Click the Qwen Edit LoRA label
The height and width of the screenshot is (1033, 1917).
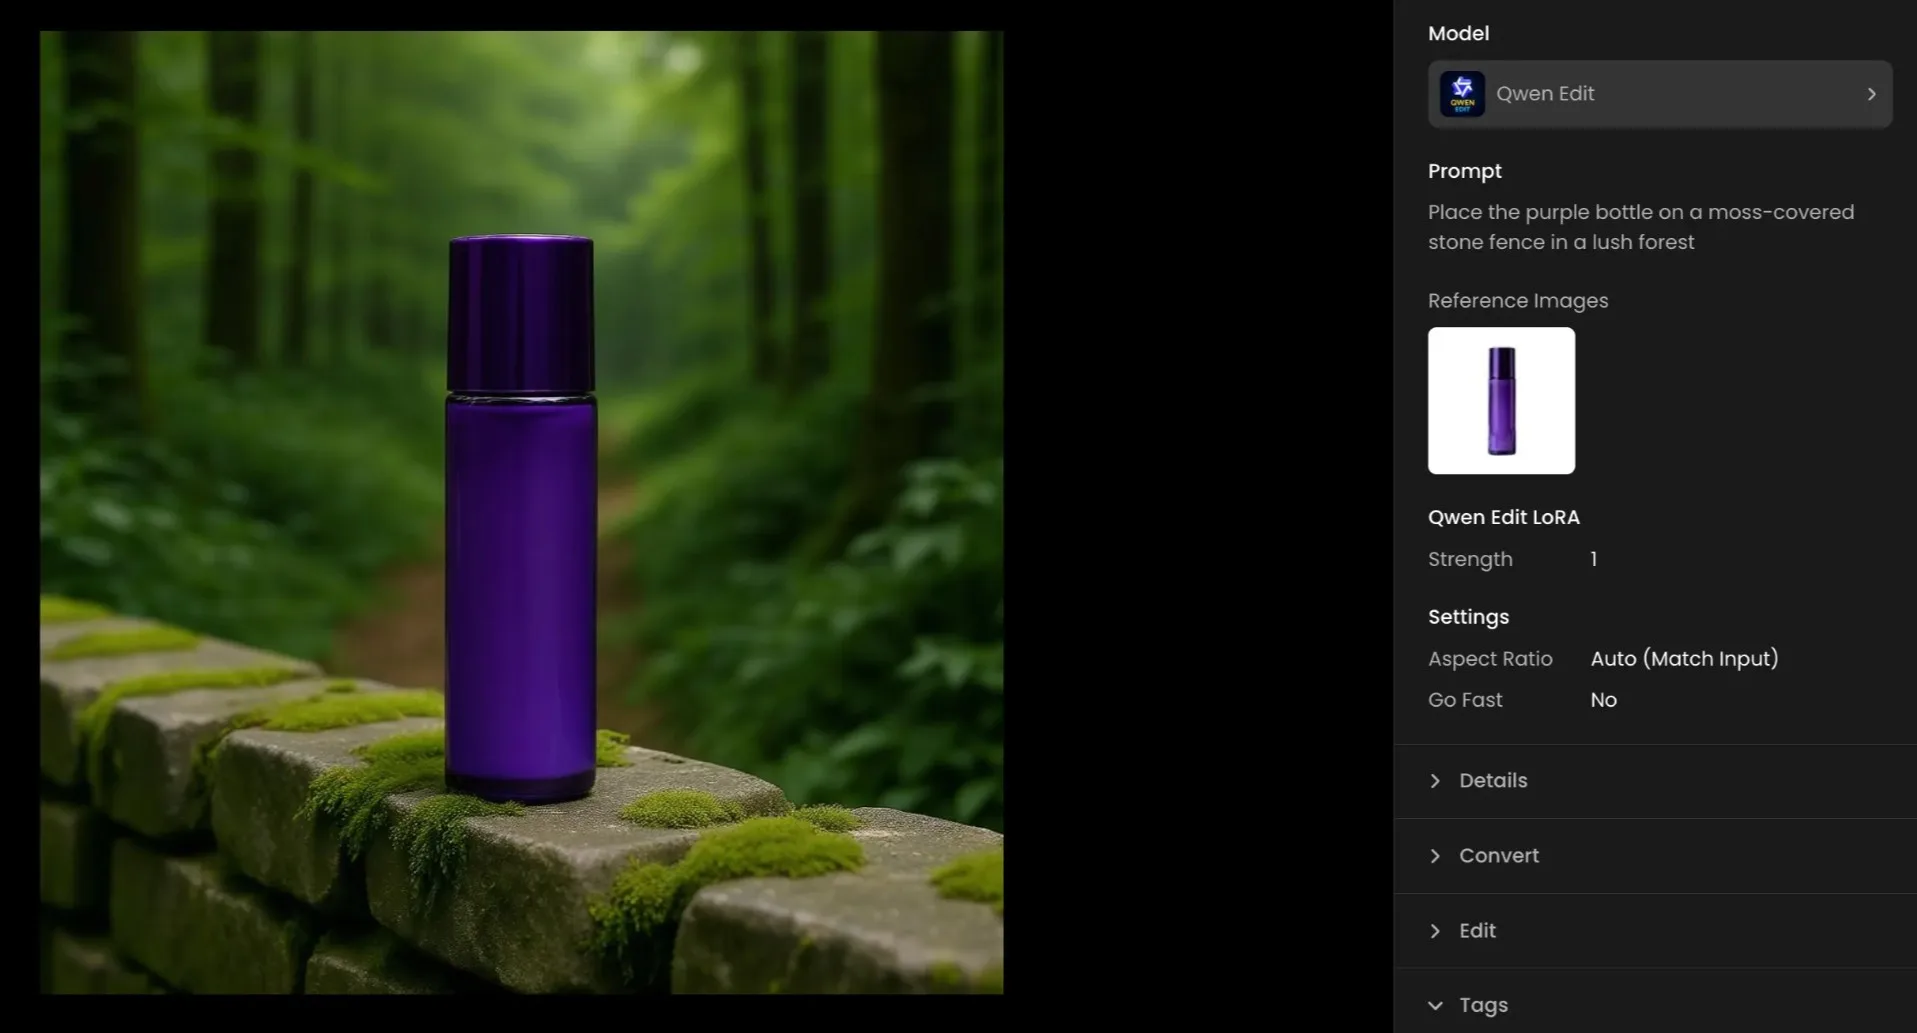[x=1503, y=517]
